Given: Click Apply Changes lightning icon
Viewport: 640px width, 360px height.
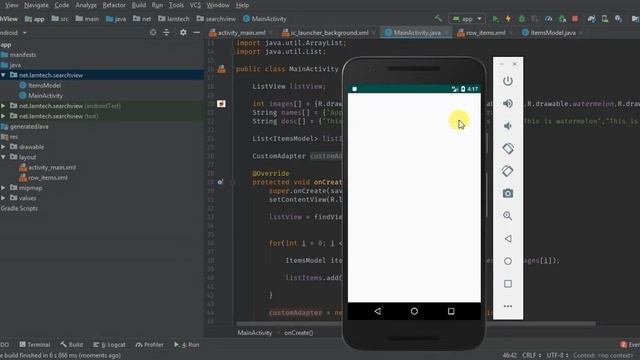Looking at the screenshot, I should [508, 19].
